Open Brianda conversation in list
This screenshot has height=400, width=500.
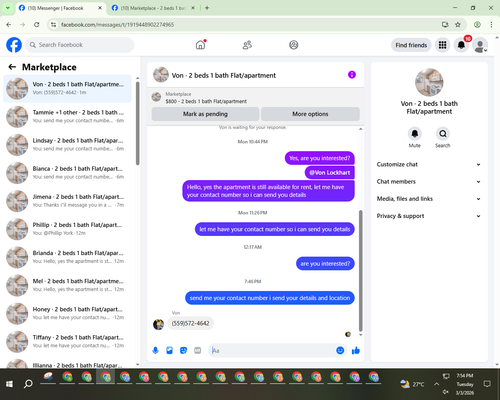[67, 257]
